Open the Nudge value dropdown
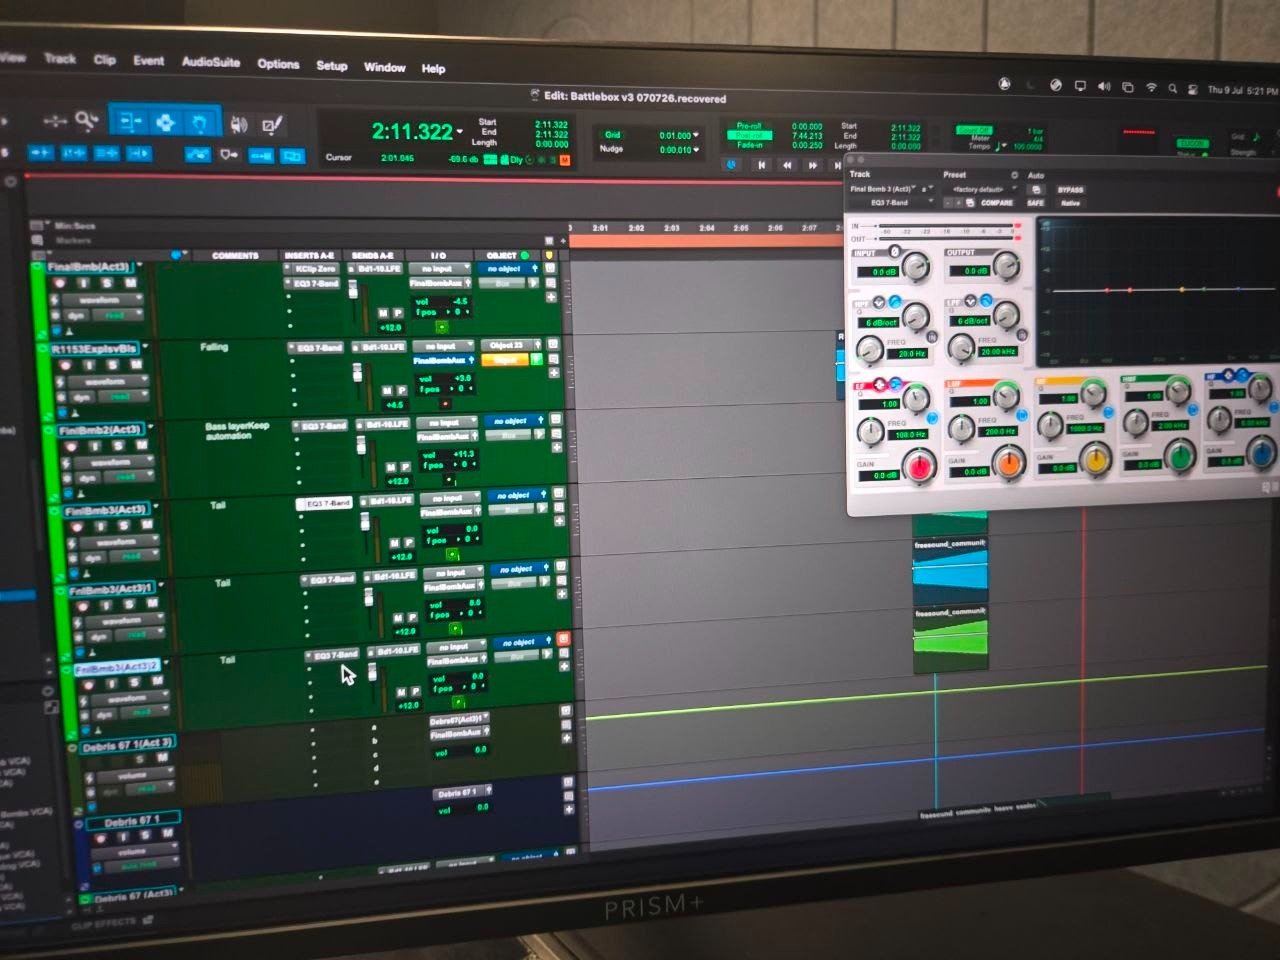This screenshot has height=960, width=1280. (x=696, y=150)
